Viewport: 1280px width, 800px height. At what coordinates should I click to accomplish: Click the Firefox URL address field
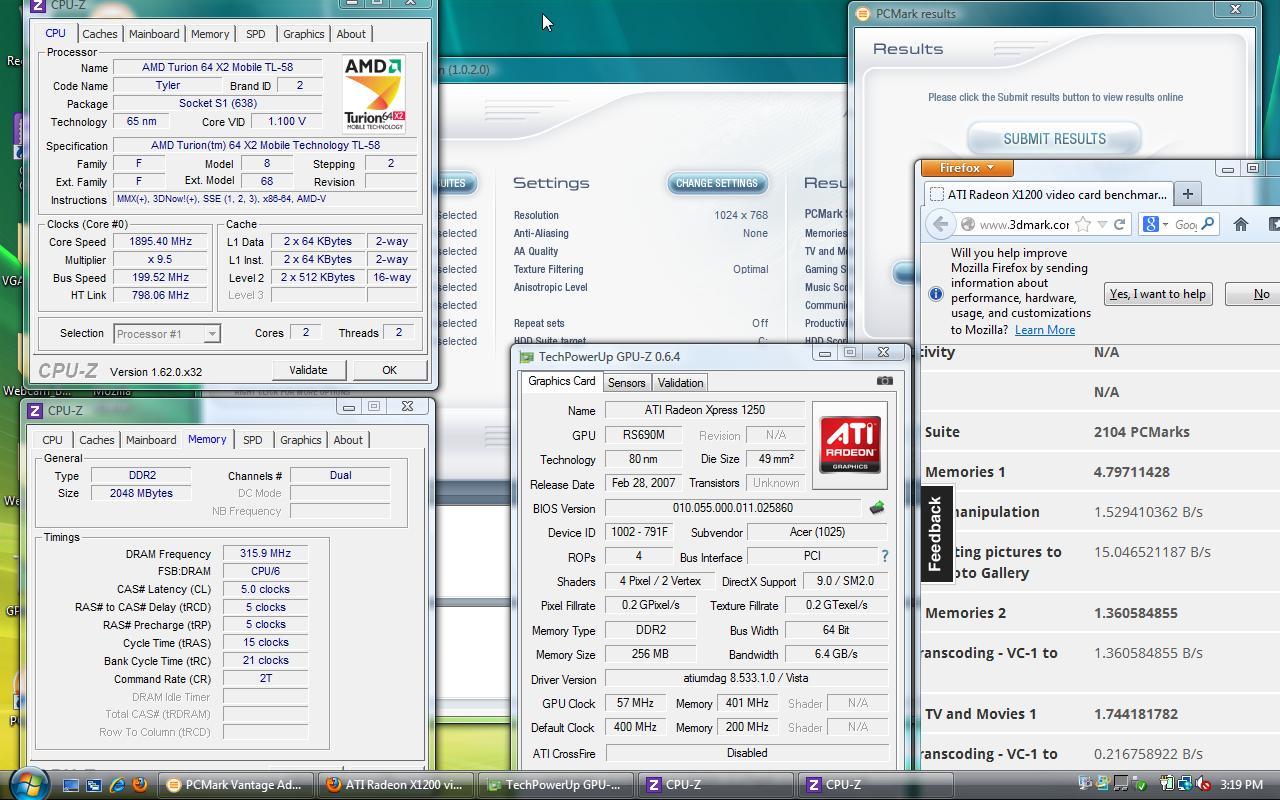(1023, 224)
